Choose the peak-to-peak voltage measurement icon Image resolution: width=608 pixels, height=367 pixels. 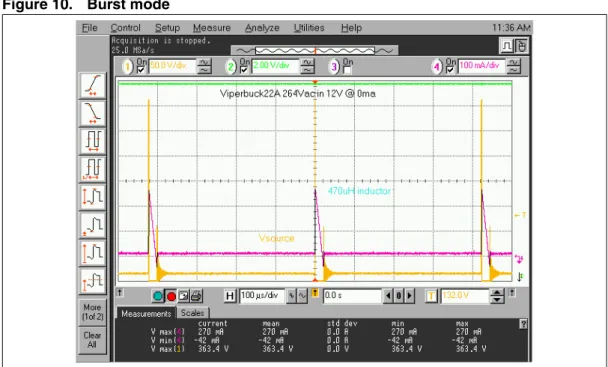click(x=92, y=197)
